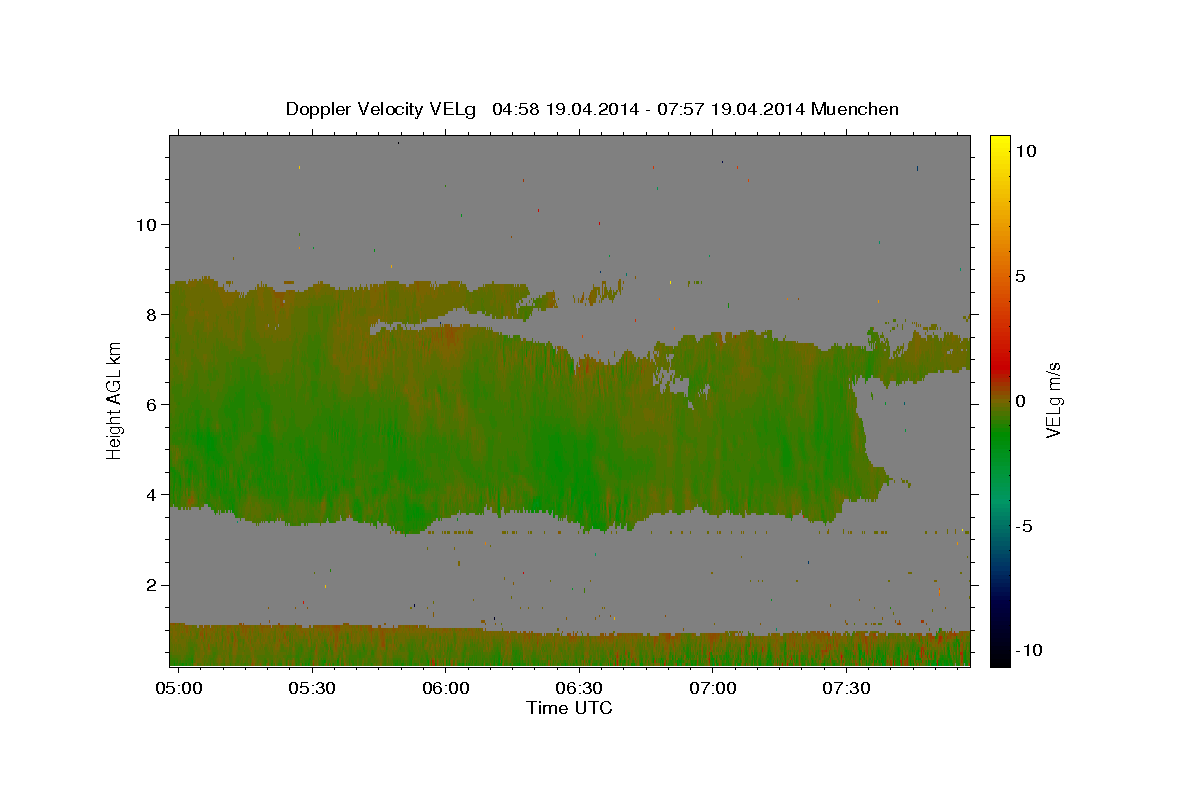Screen dimensions: 1200x800
Task: Click the colorbar value 10 label
Action: [x=1027, y=150]
